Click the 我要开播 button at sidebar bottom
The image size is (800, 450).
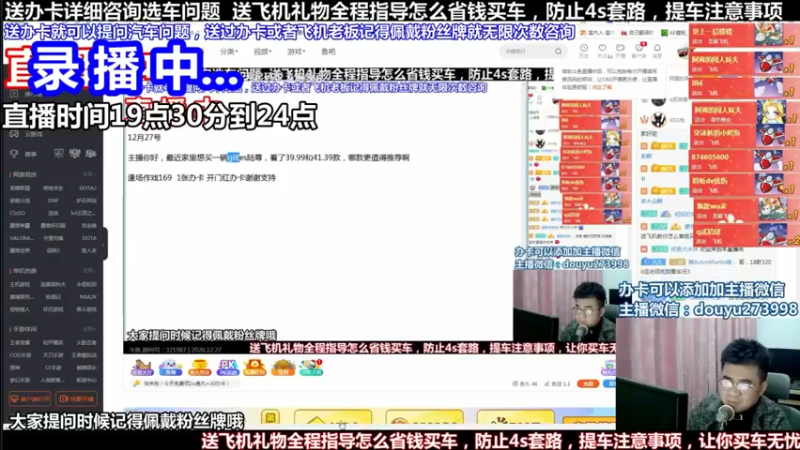pos(77,398)
